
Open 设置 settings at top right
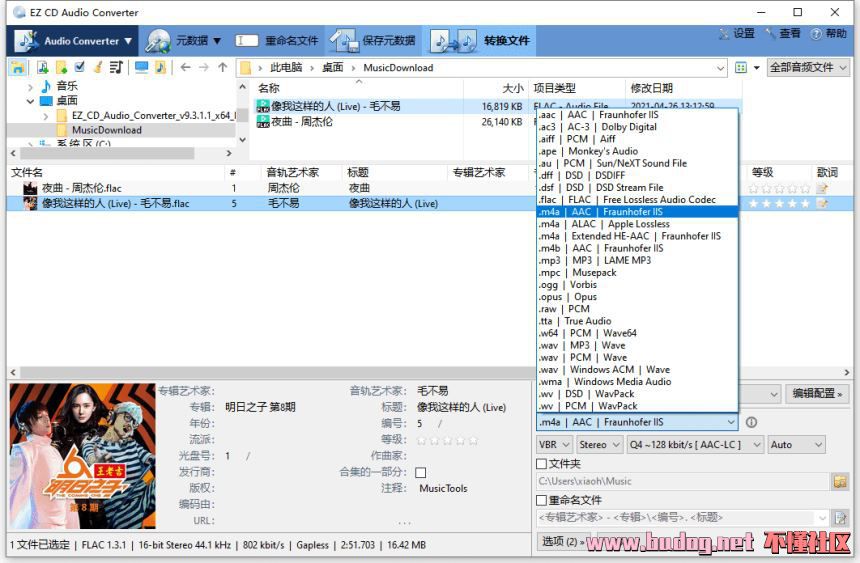pos(736,33)
